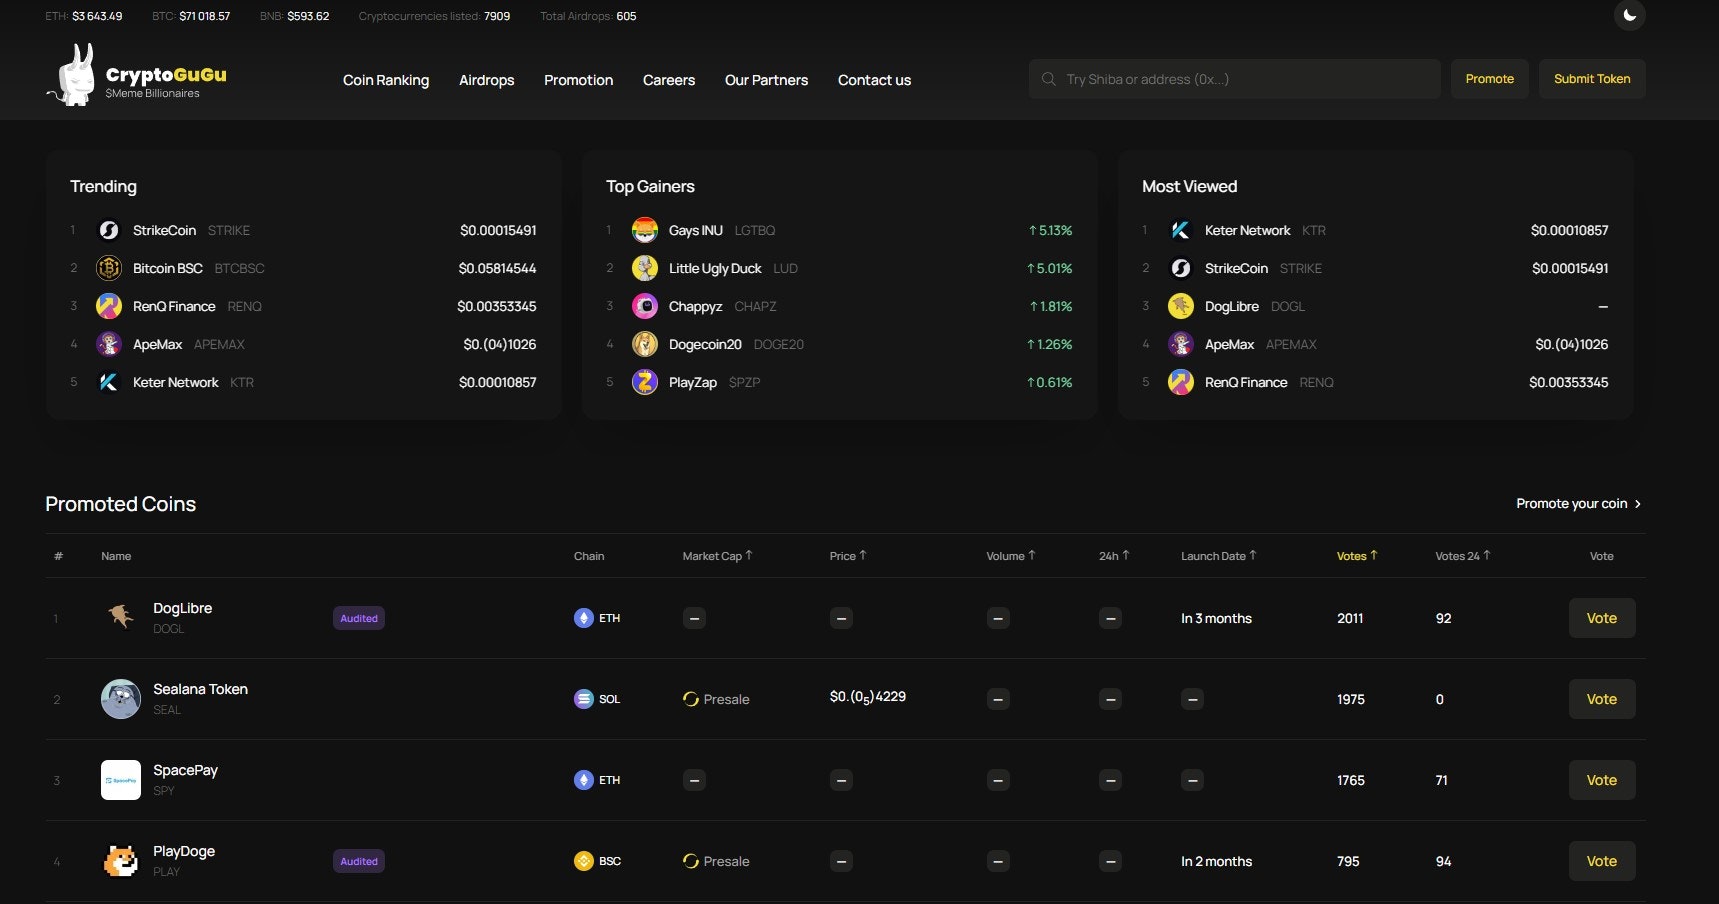Sort table by Volume

point(1011,556)
